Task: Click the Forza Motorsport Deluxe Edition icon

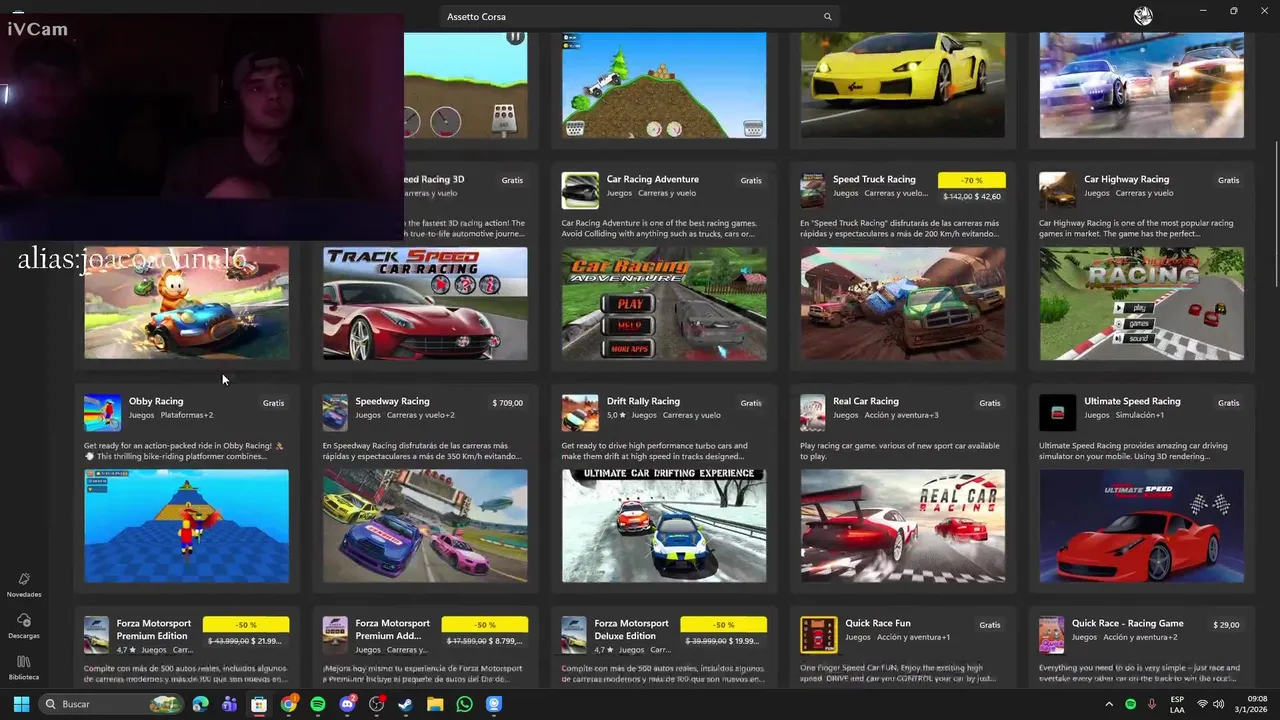Action: point(574,634)
